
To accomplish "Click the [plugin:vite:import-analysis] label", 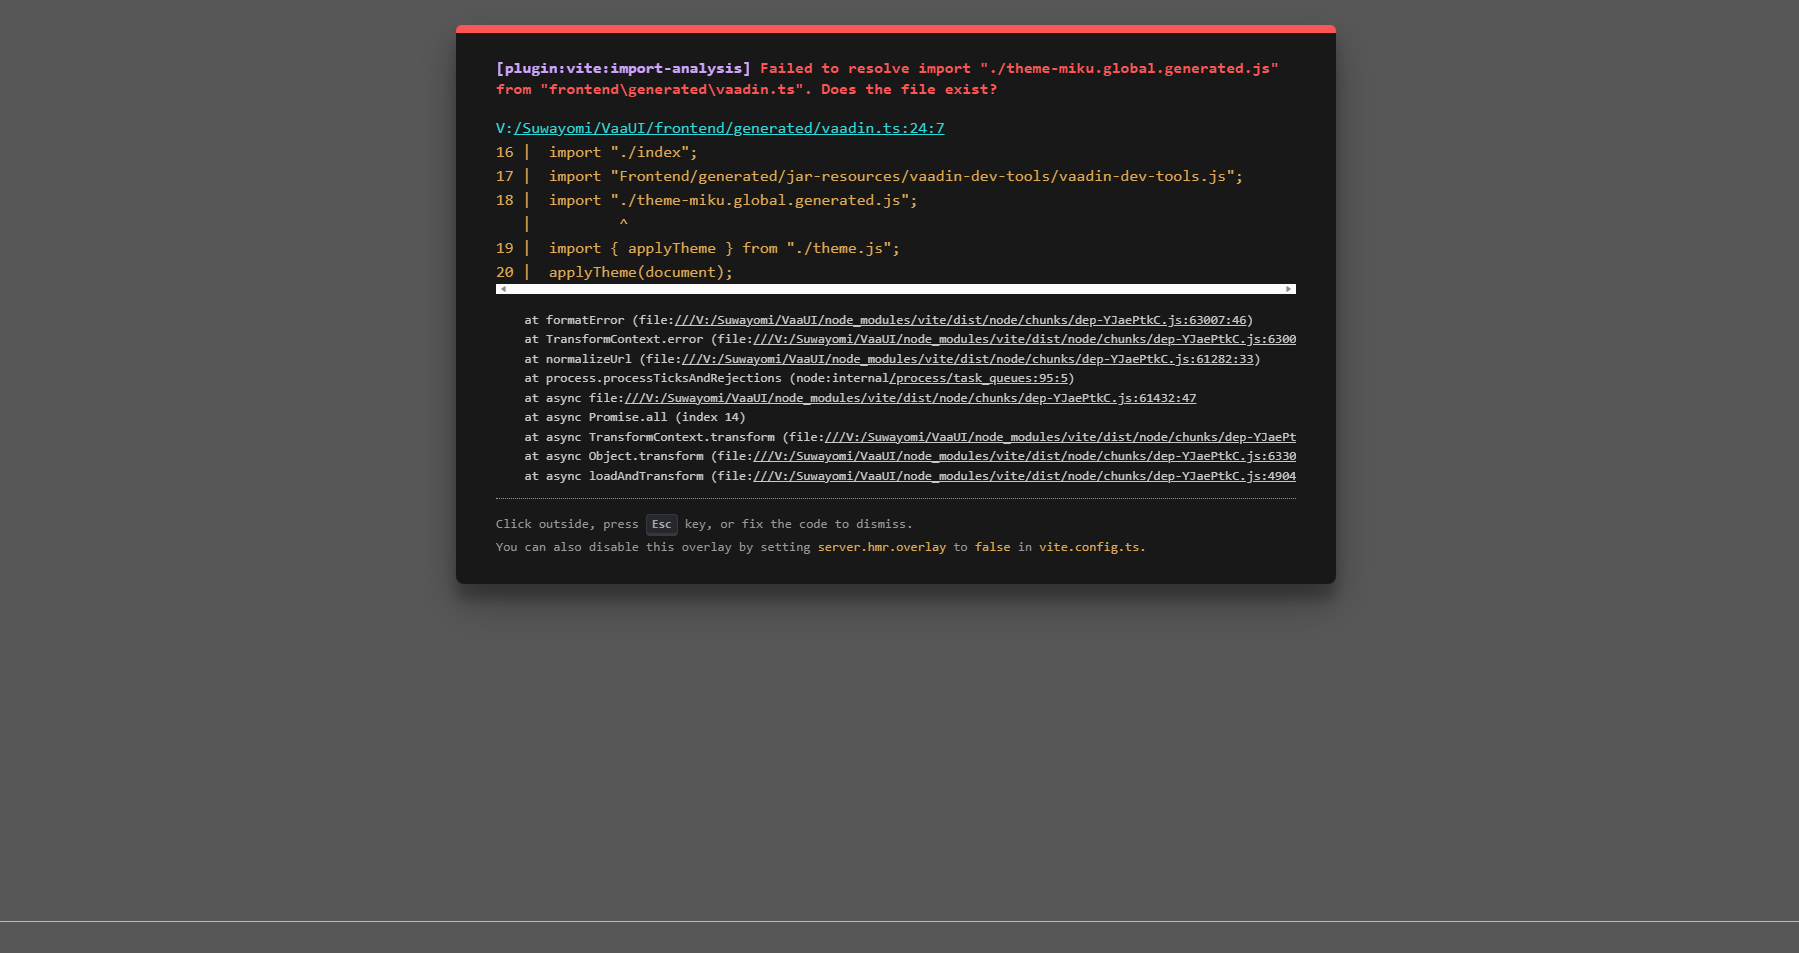I will (x=623, y=68).
